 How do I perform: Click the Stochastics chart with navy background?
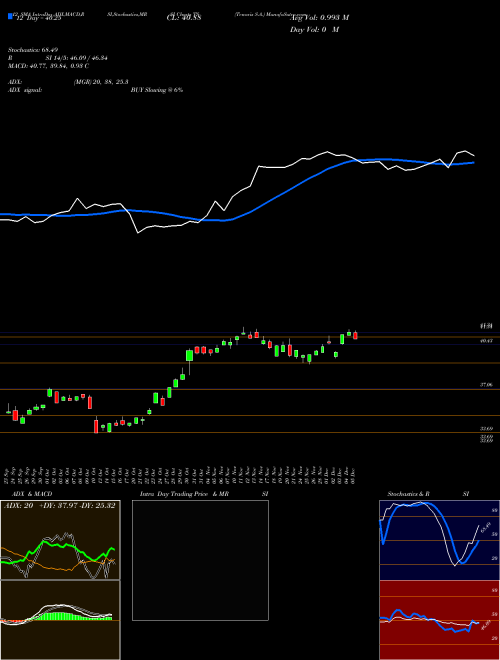439,540
